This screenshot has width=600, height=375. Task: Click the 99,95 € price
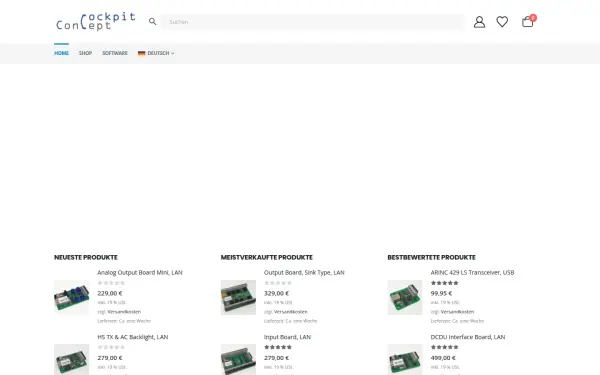441,293
